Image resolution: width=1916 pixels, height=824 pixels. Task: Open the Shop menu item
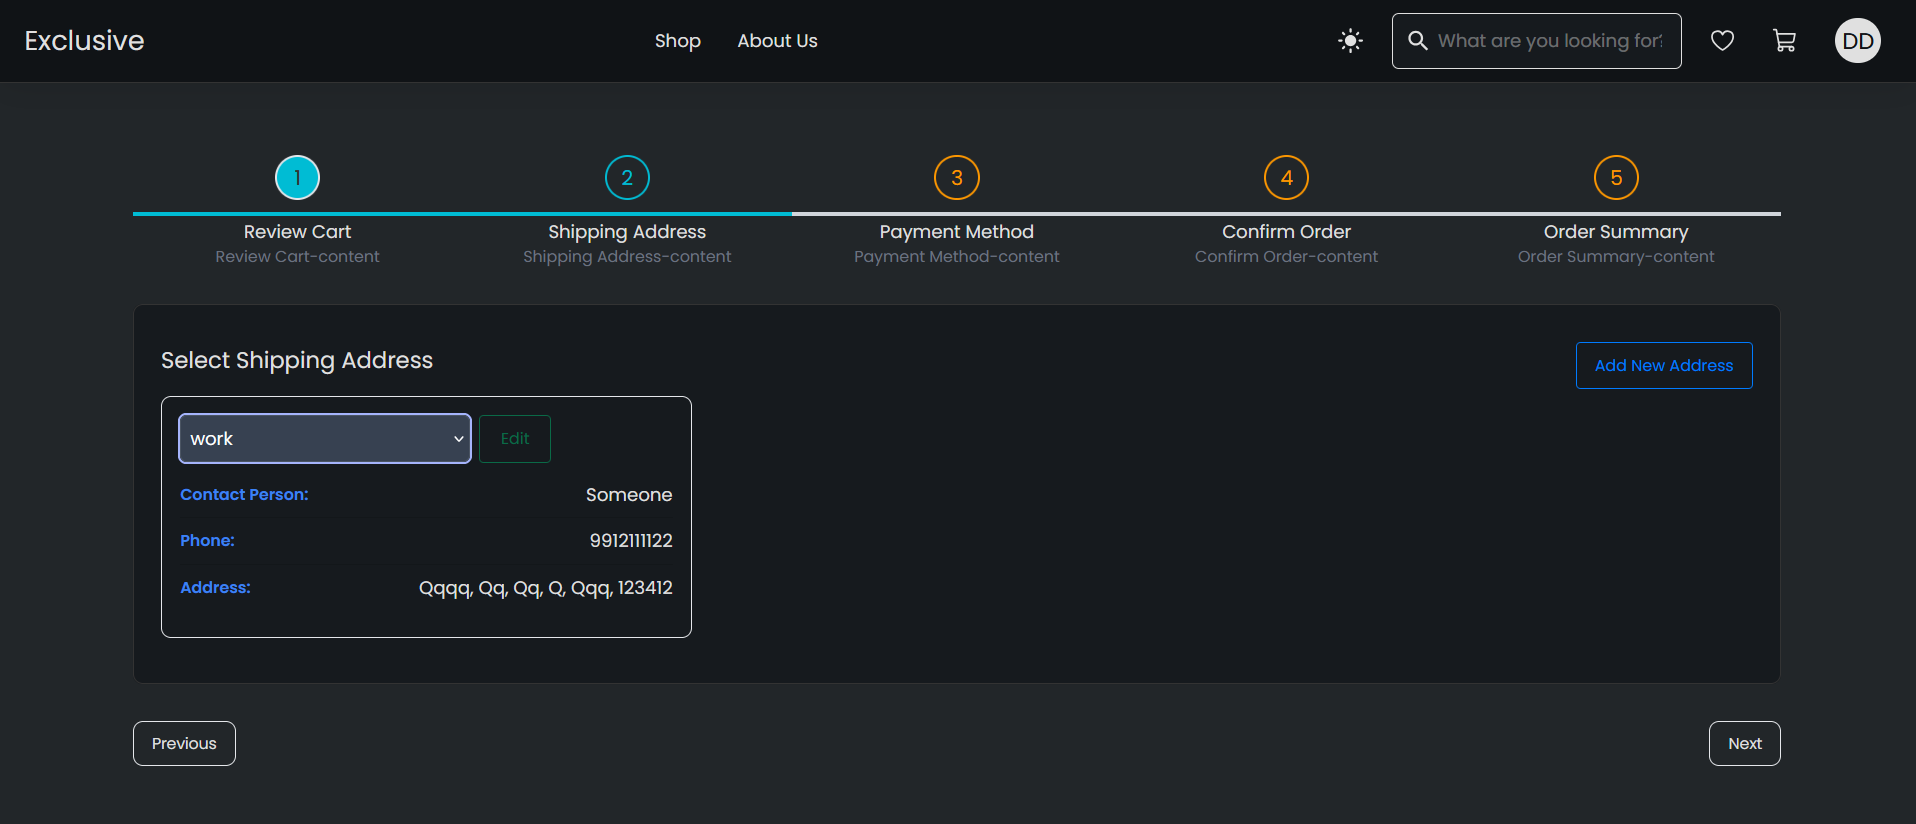point(677,41)
